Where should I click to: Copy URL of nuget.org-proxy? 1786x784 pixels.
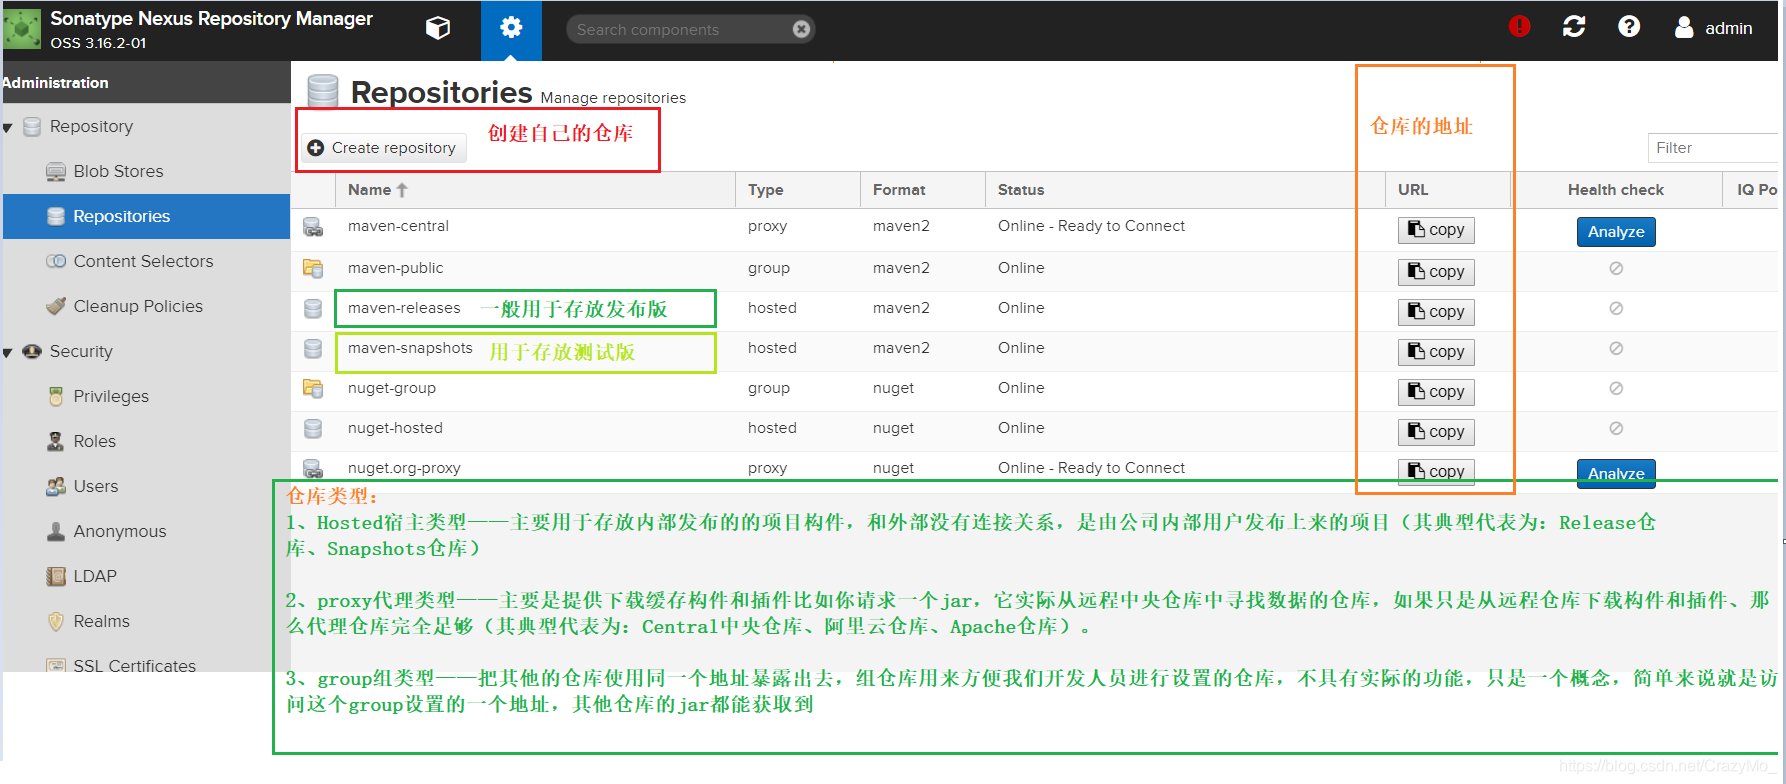click(1436, 471)
